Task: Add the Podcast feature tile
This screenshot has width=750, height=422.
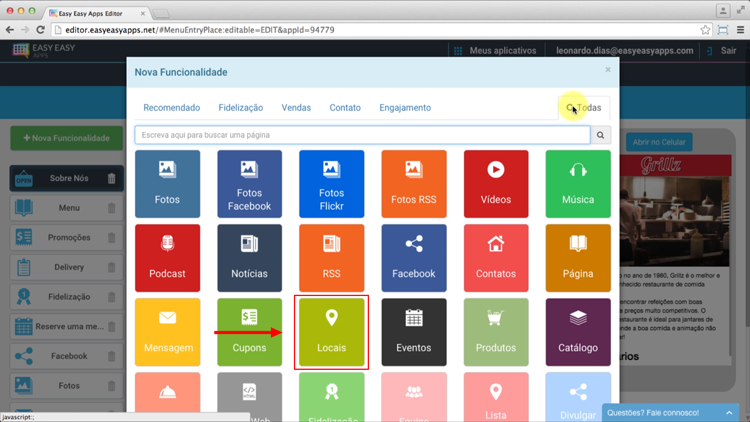Action: pos(167,258)
